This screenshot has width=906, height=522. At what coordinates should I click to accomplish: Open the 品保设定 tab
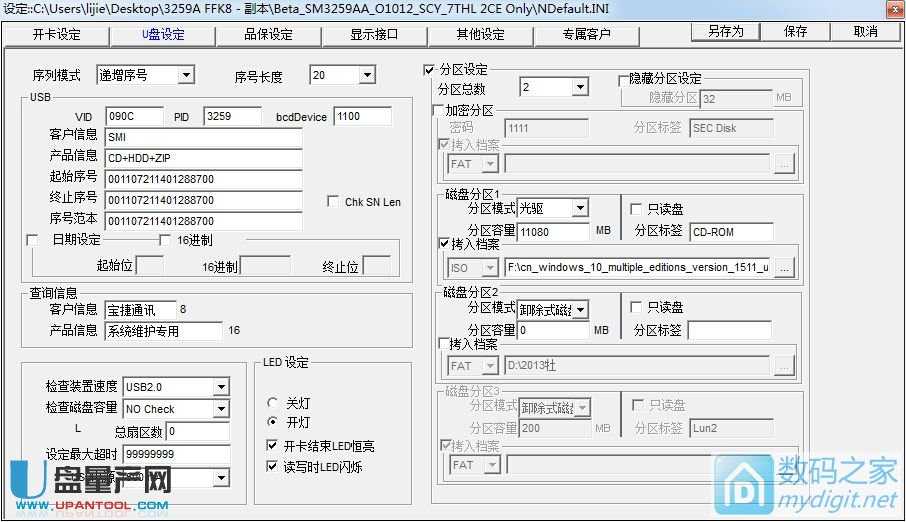point(268,34)
